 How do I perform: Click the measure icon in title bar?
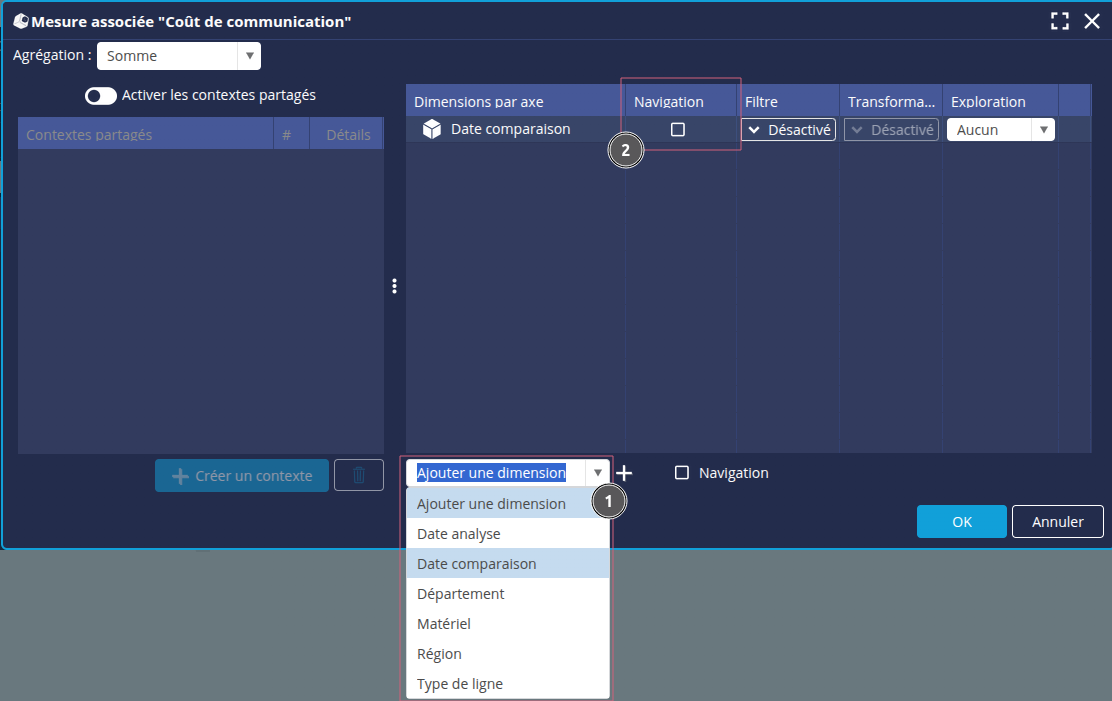click(19, 21)
